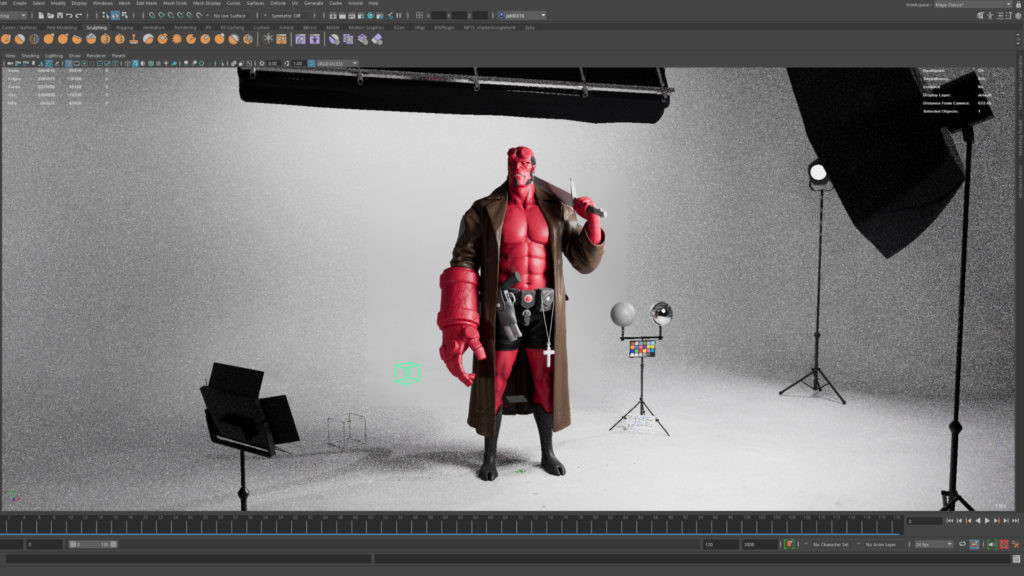Click the Render current frame icon
Screen dimensions: 1024x576
coord(342,17)
